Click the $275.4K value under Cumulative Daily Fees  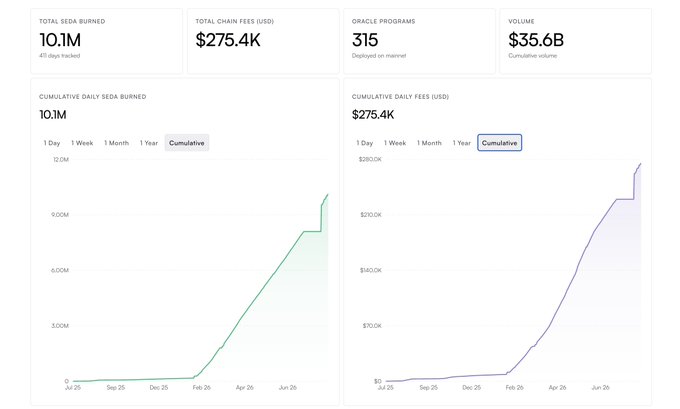[x=373, y=115]
